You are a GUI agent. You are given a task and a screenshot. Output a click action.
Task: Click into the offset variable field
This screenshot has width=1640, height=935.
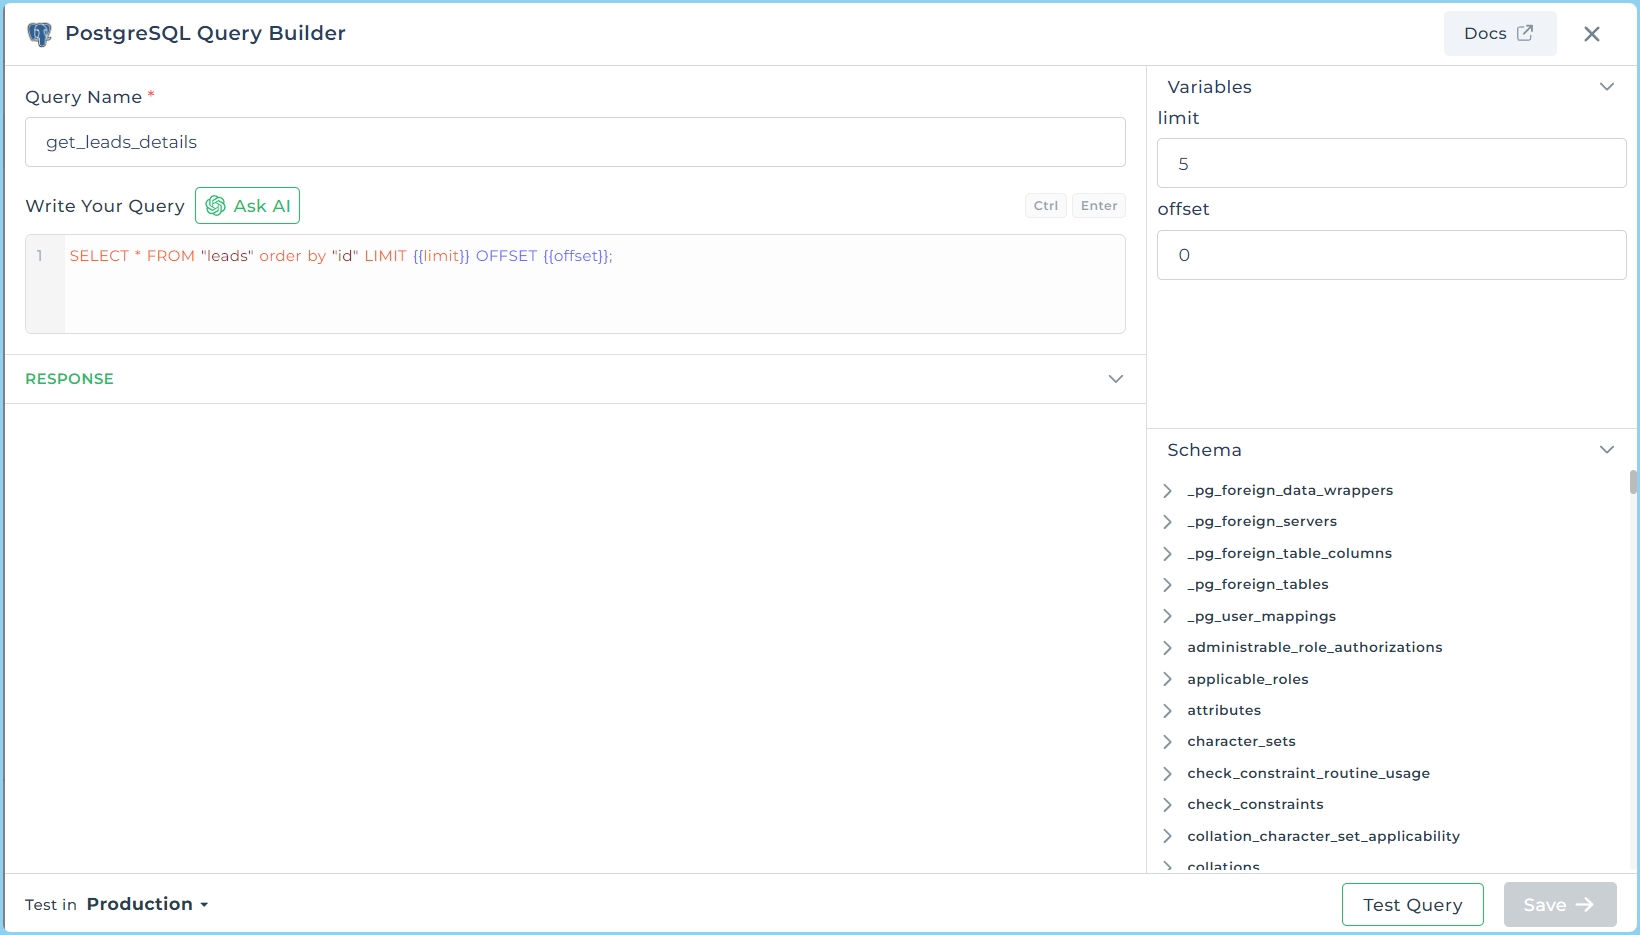coord(1391,255)
